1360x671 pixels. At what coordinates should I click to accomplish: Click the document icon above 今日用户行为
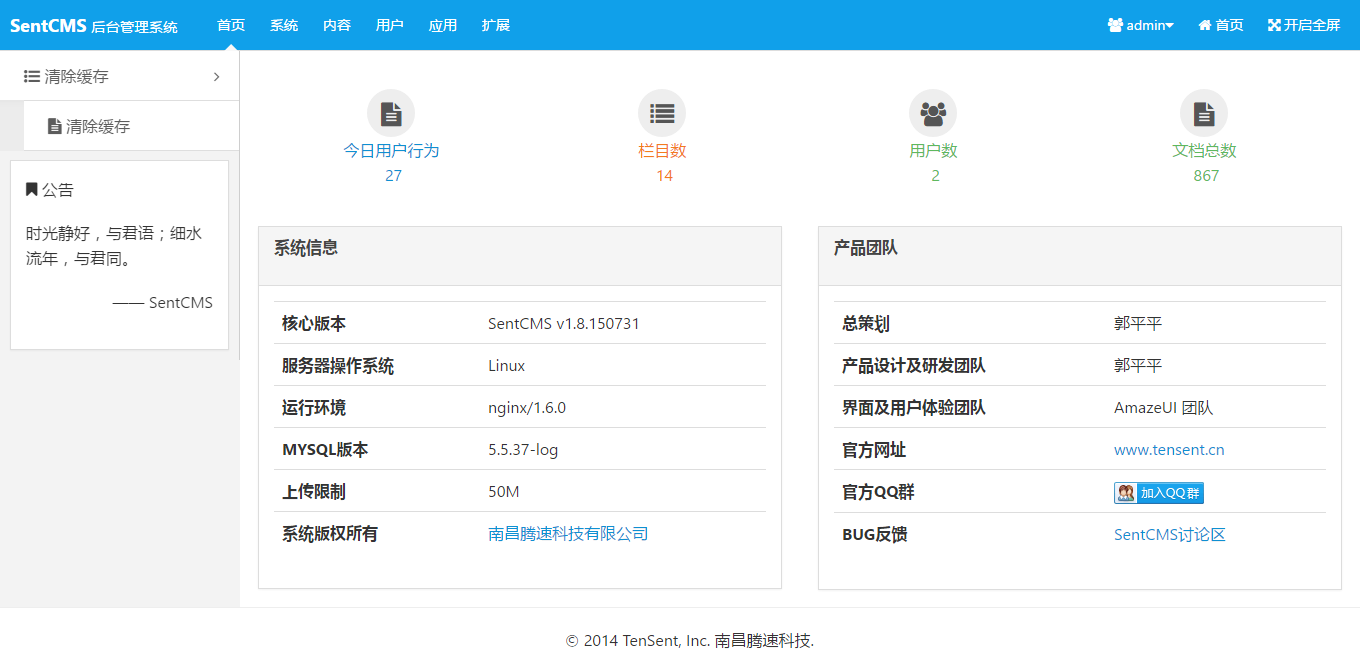391,114
